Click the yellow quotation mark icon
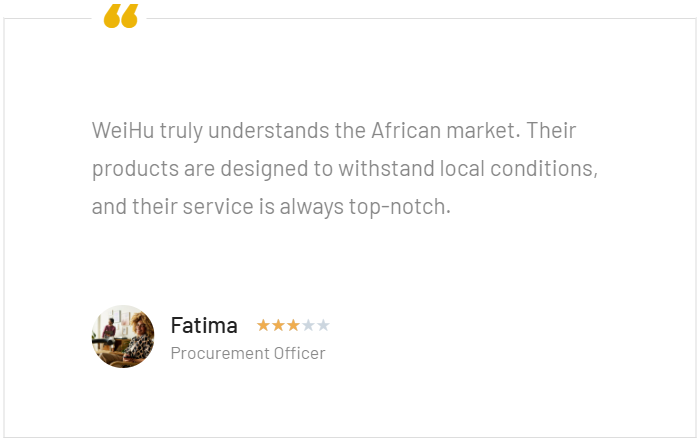 click(121, 16)
